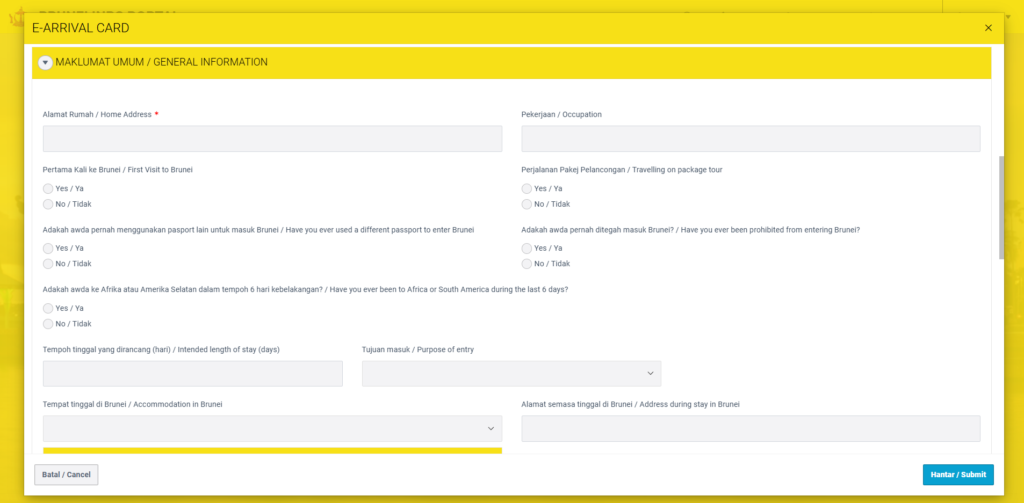Select Yes for First Visit to Brunei

pos(48,188)
